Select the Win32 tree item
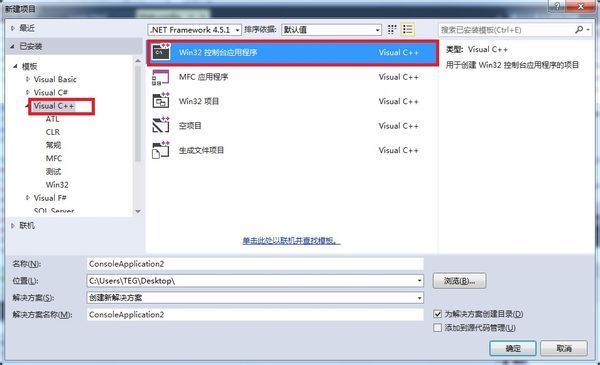 coord(57,184)
